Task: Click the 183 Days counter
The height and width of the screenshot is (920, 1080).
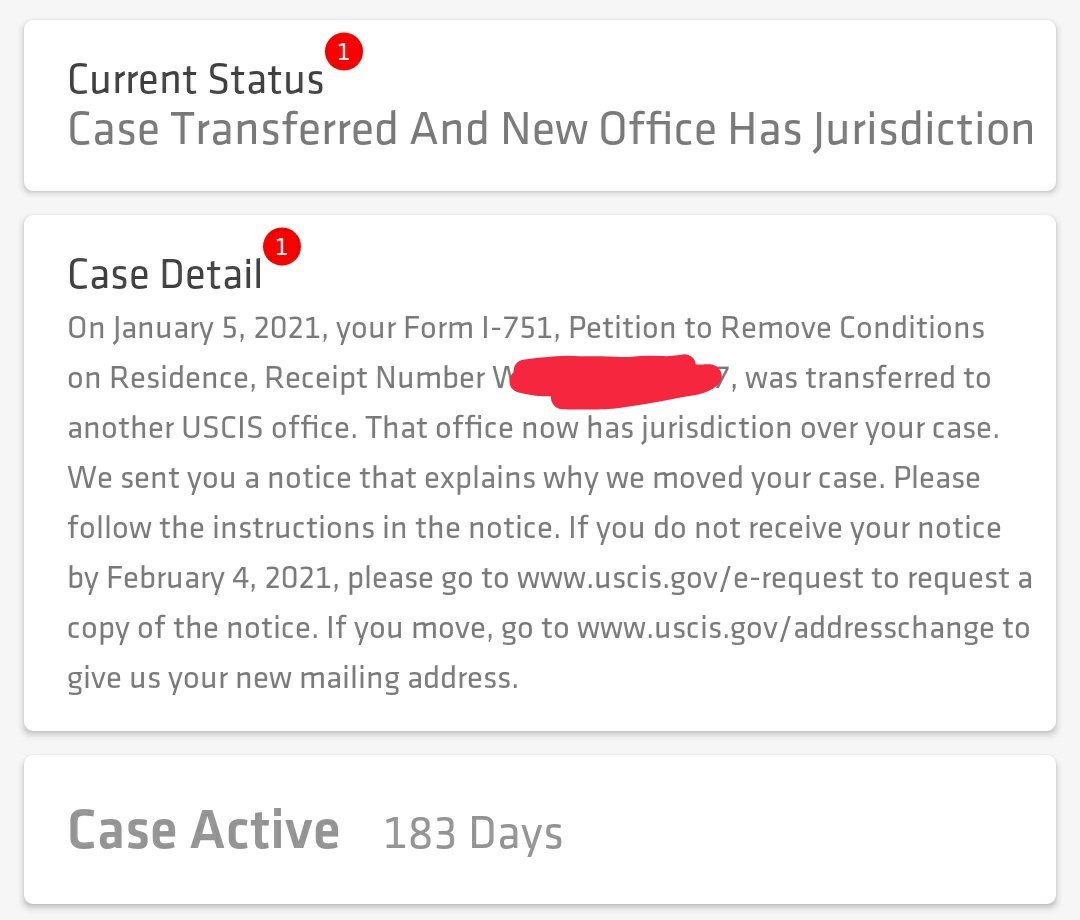Action: pyautogui.click(x=472, y=833)
